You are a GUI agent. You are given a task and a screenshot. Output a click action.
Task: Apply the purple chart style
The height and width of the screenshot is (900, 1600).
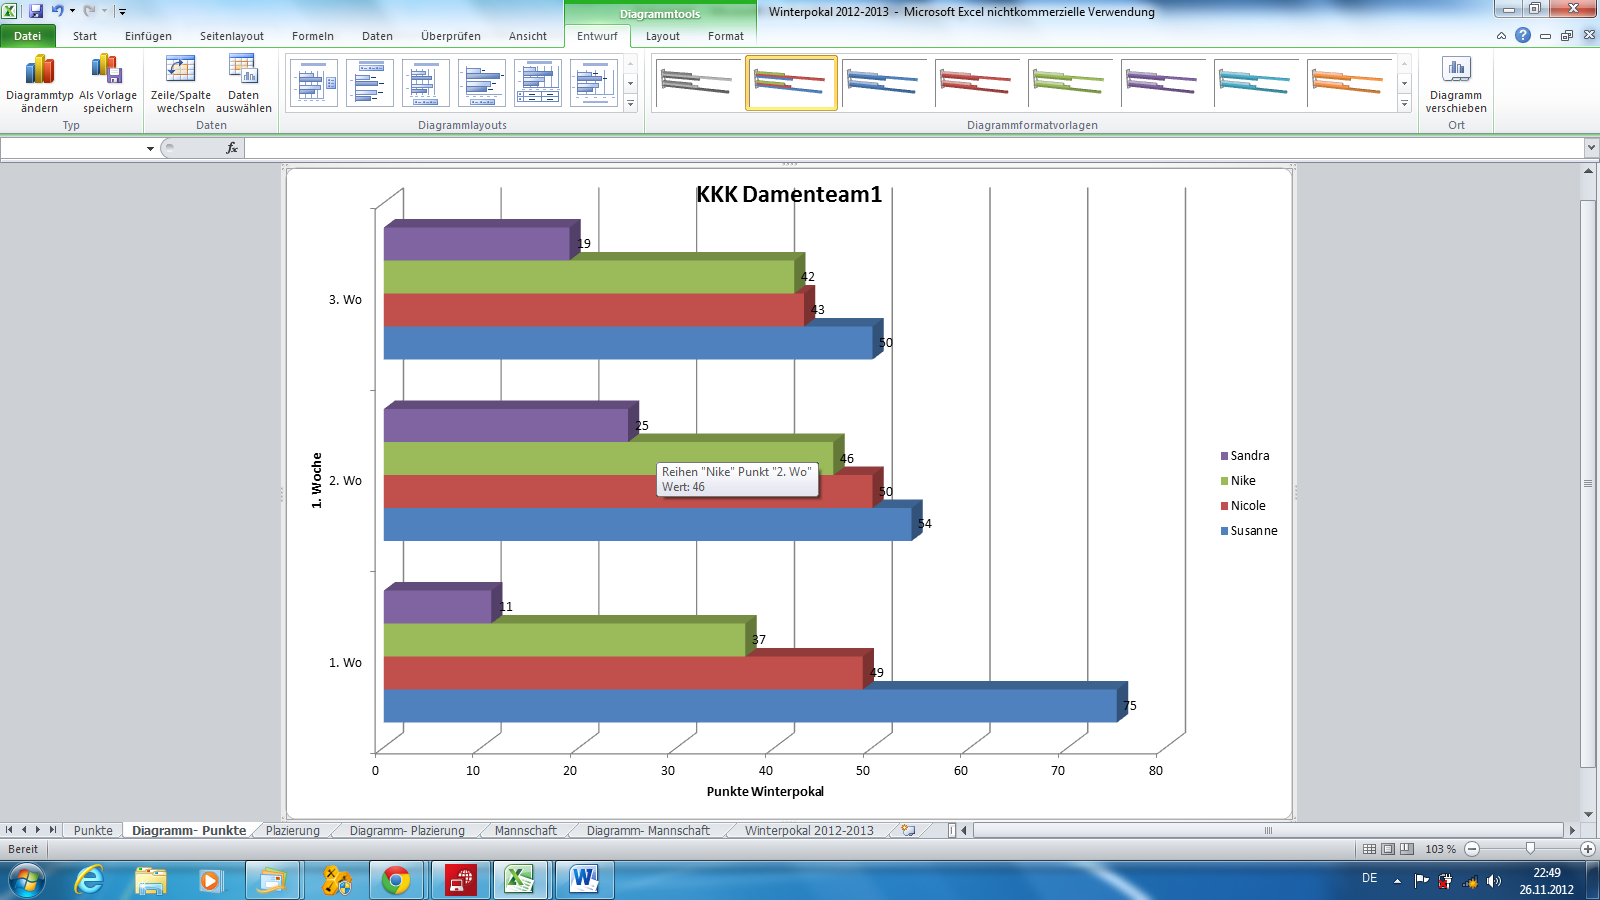(1163, 83)
